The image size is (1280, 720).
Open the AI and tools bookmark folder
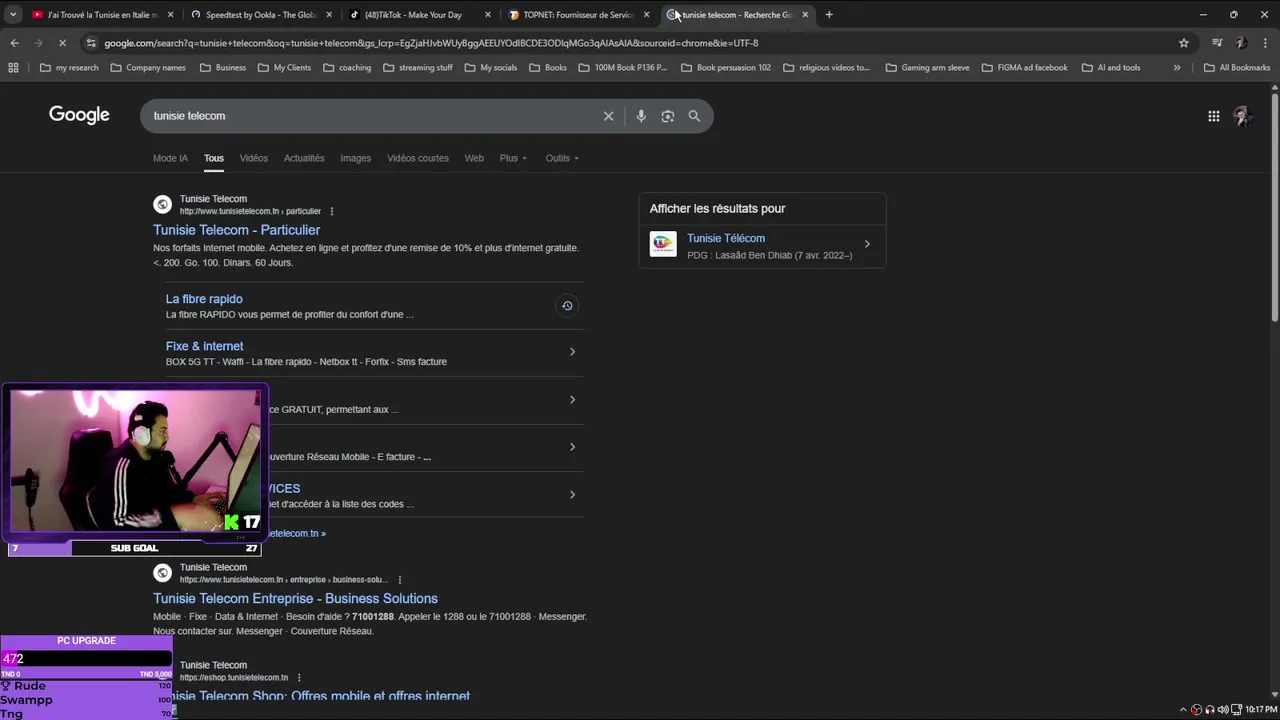click(x=1110, y=68)
